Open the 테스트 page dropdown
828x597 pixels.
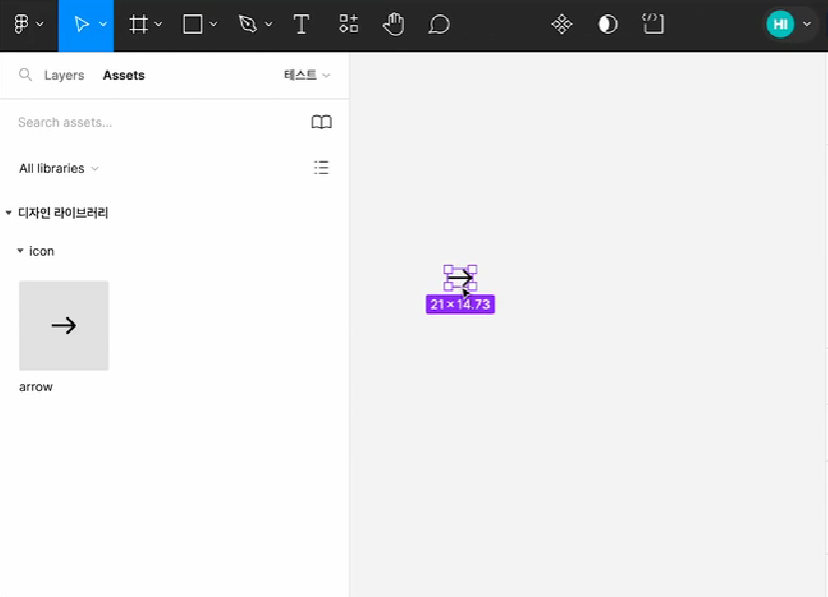[307, 75]
